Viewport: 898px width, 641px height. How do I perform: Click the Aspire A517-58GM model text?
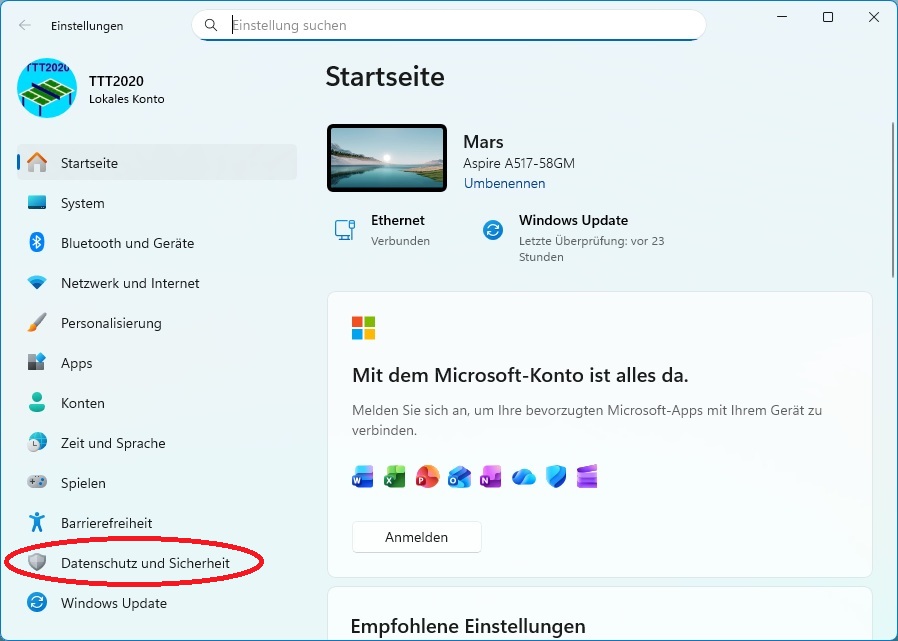click(518, 163)
